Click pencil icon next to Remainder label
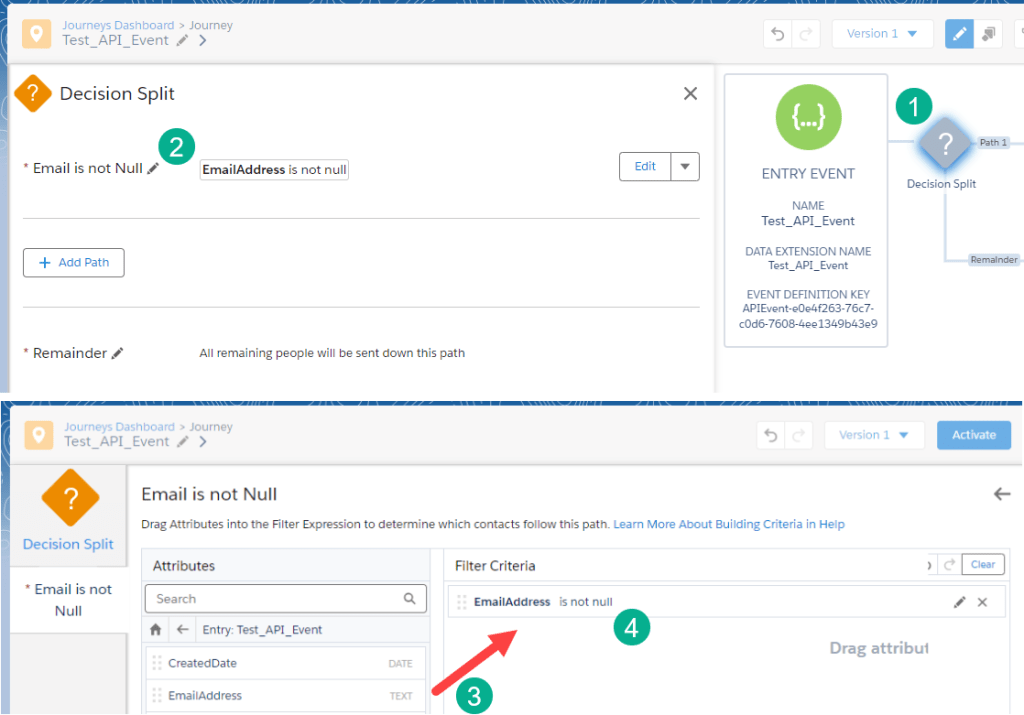The width and height of the screenshot is (1024, 715). tap(118, 353)
